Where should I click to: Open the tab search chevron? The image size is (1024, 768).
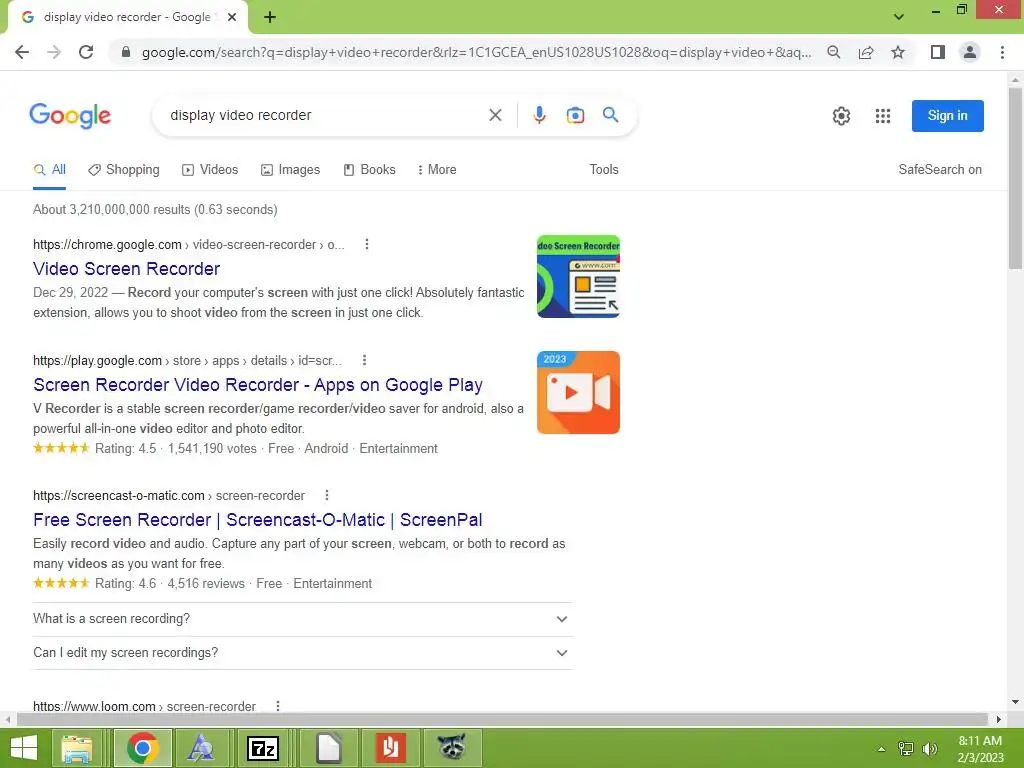click(x=899, y=17)
